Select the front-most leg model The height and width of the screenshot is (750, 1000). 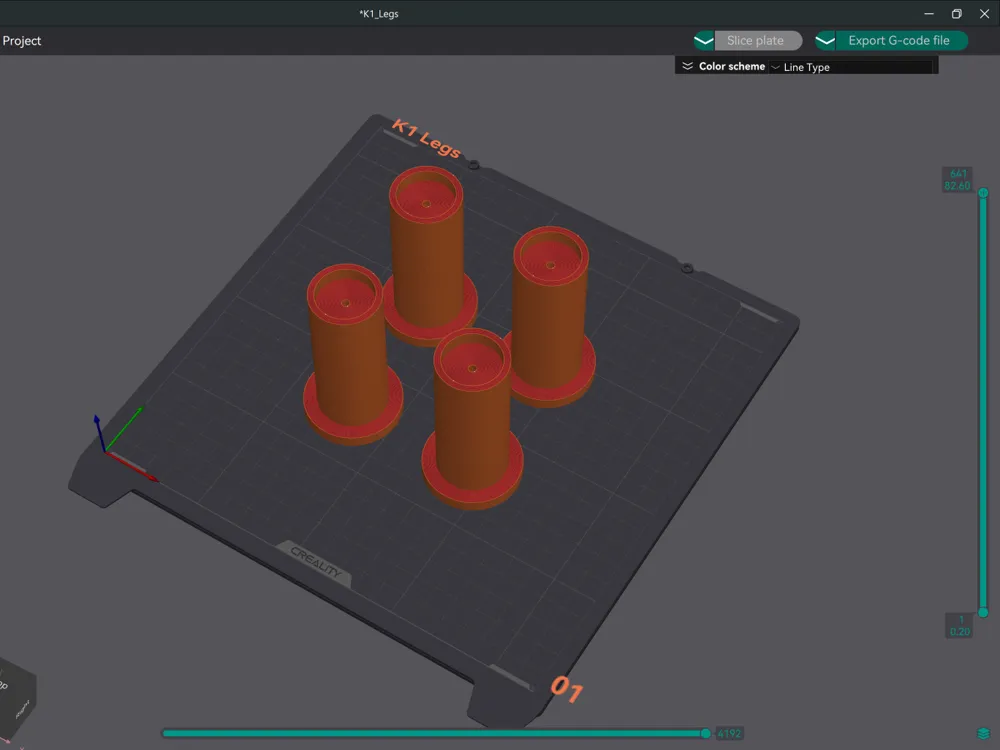[x=472, y=419]
